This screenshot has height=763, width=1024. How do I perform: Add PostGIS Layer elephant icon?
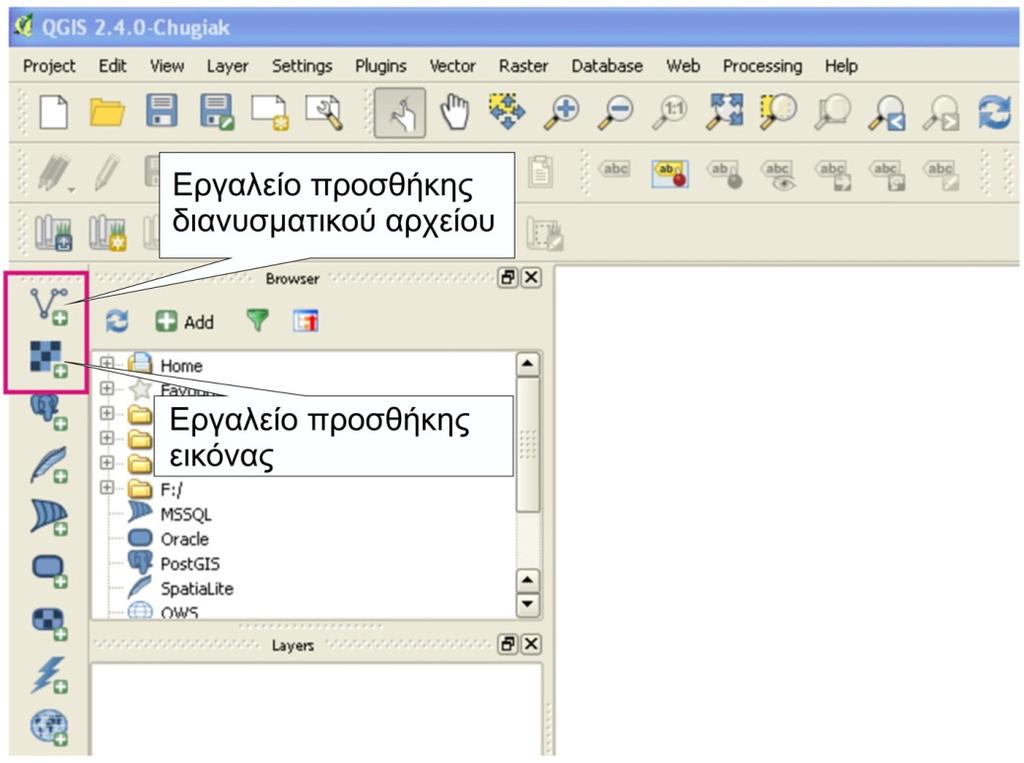[49, 412]
